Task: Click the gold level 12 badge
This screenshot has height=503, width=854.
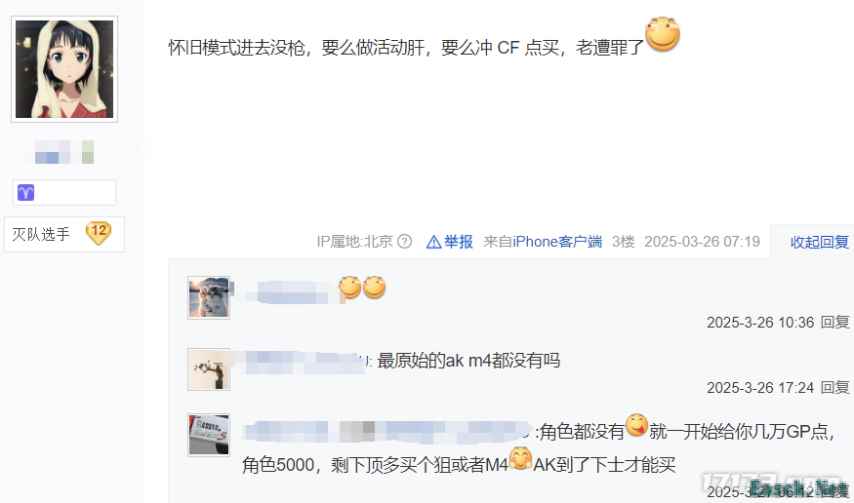Action: click(x=98, y=233)
